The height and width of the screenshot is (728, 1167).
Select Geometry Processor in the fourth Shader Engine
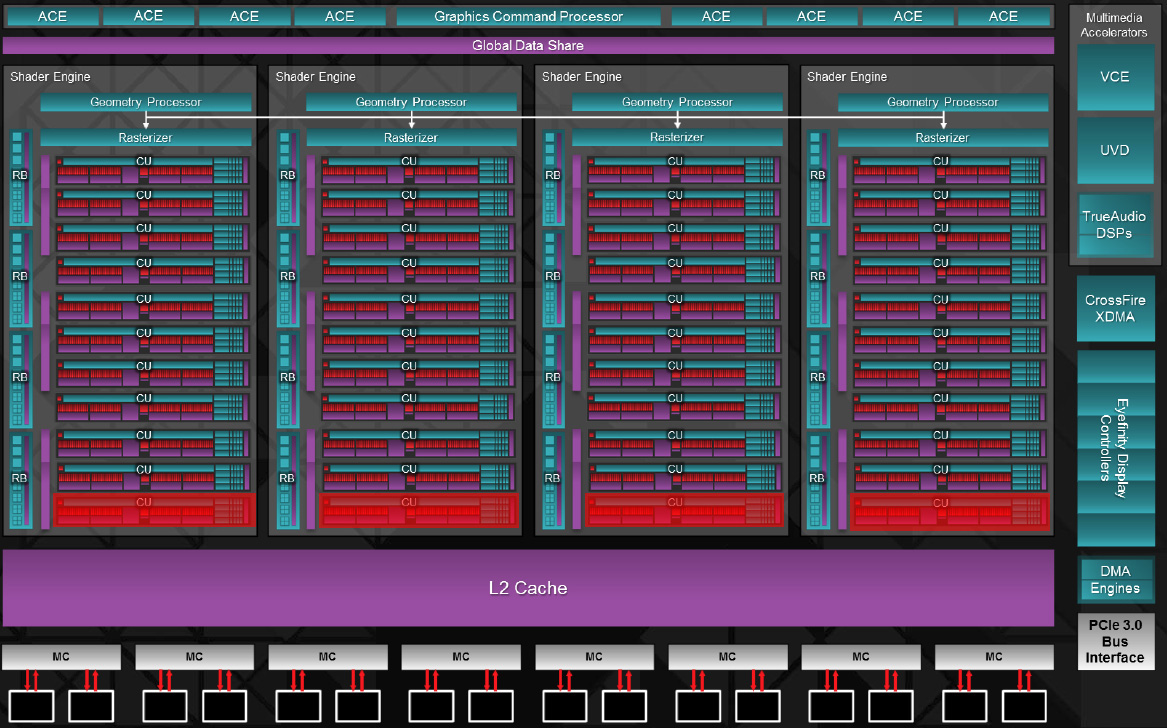(943, 102)
